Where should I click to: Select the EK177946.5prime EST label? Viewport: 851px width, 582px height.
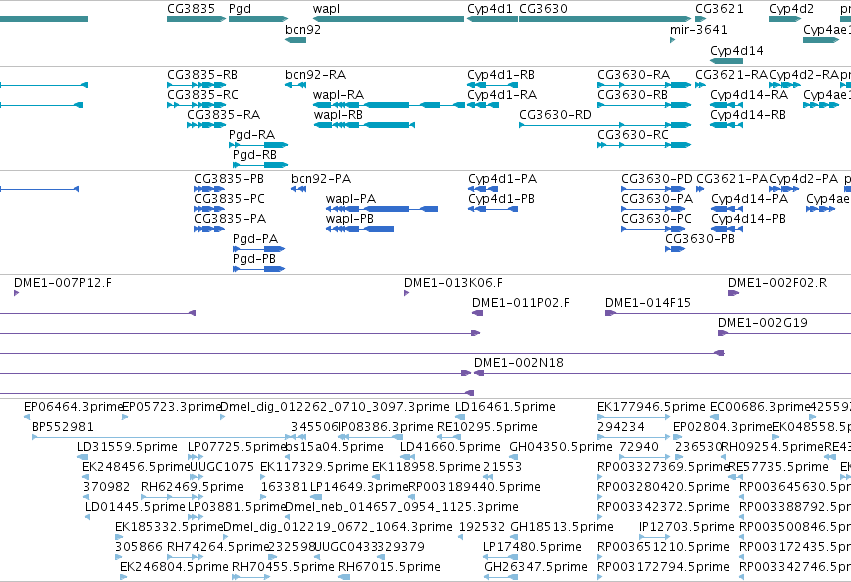click(651, 407)
